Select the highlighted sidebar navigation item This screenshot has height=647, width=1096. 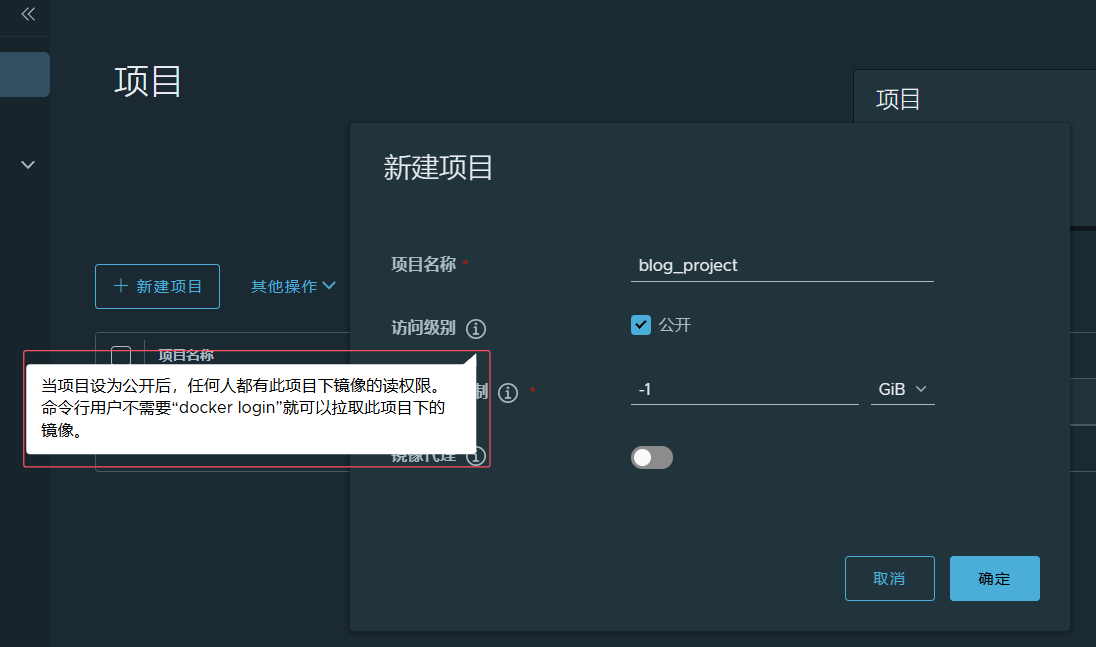(x=25, y=75)
